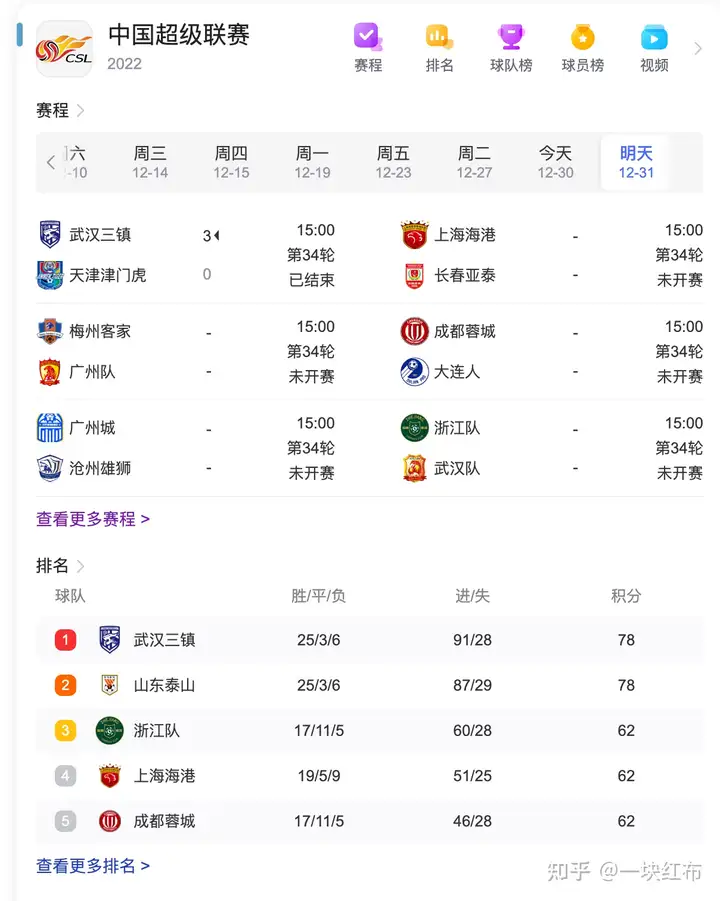Click the 梅州客家 team badge
This screenshot has height=901, width=720.
coord(50,331)
